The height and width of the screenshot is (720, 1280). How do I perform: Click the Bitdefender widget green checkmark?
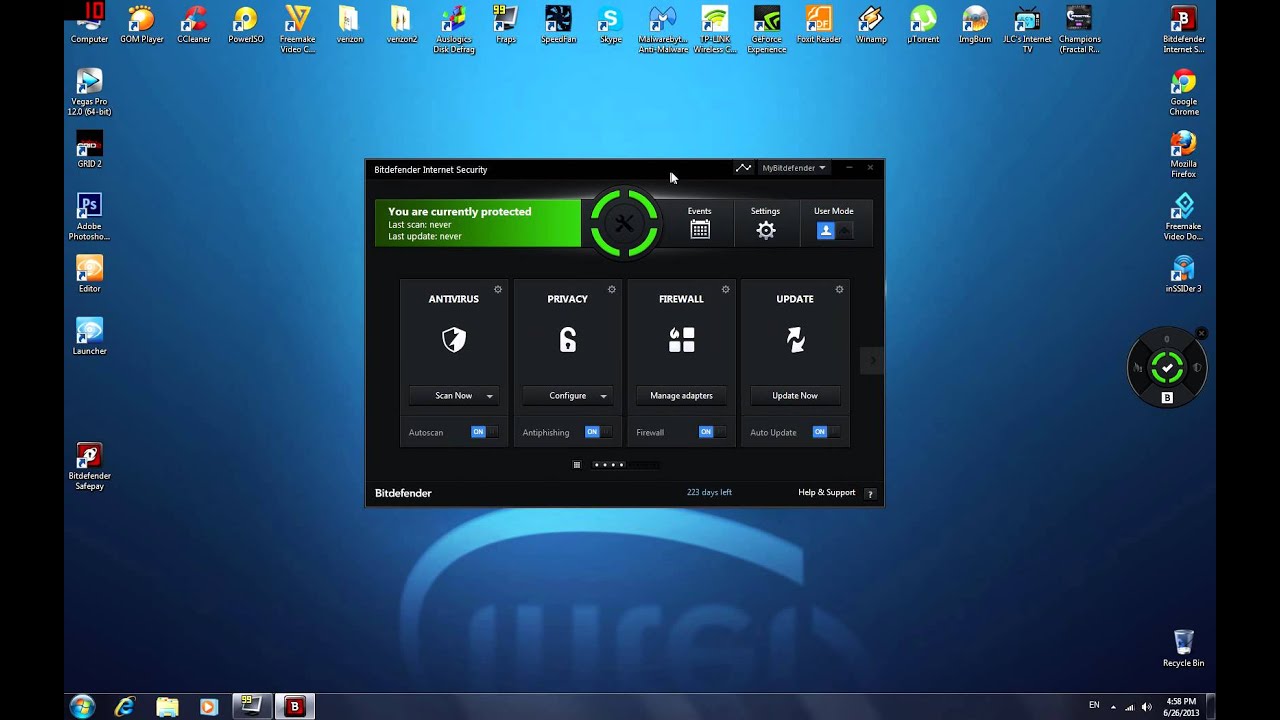1167,367
